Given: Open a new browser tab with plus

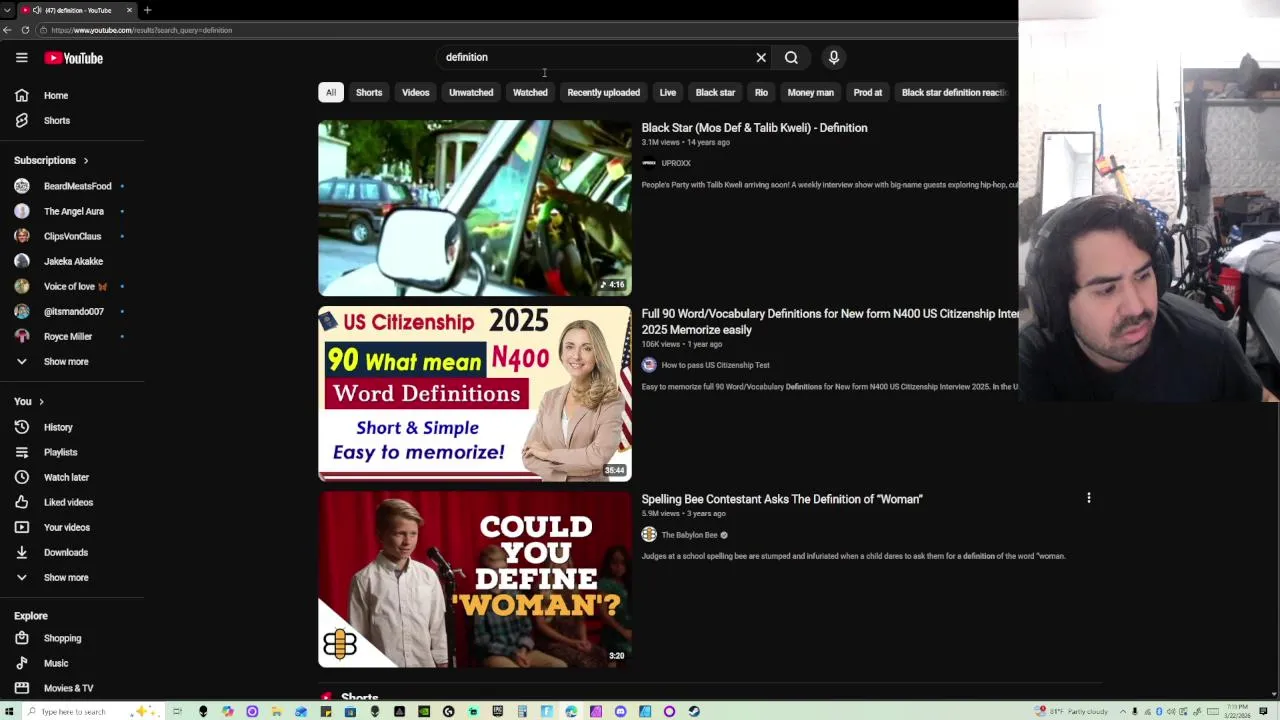Looking at the screenshot, I should coord(147,10).
